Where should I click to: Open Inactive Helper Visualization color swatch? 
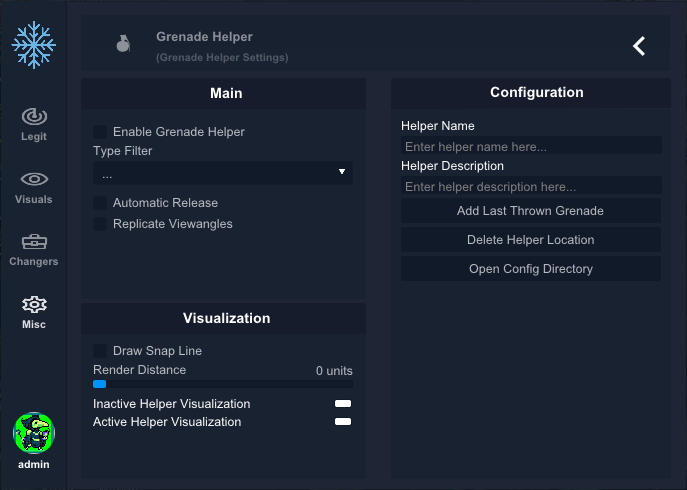343,404
